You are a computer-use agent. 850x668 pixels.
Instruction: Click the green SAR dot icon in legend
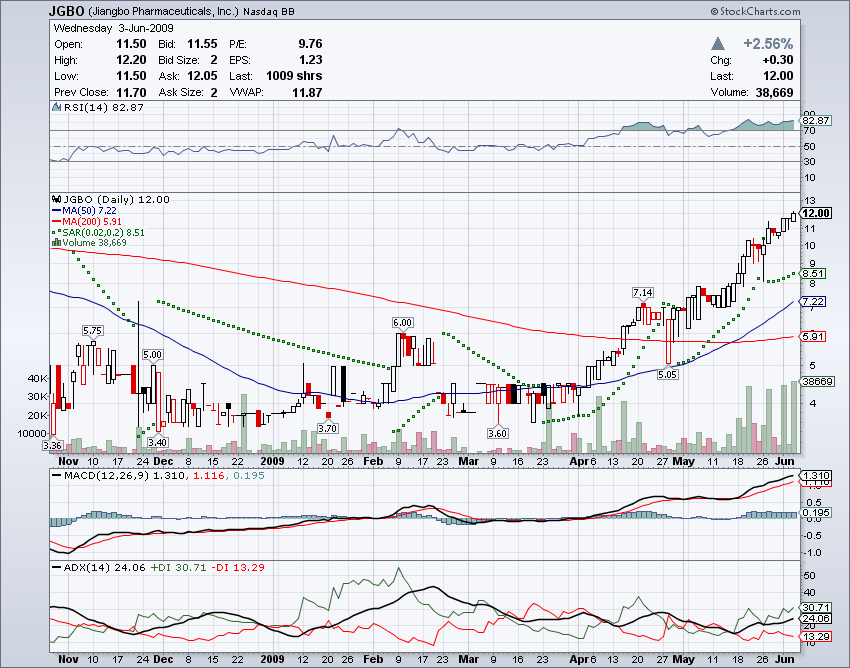(55, 232)
